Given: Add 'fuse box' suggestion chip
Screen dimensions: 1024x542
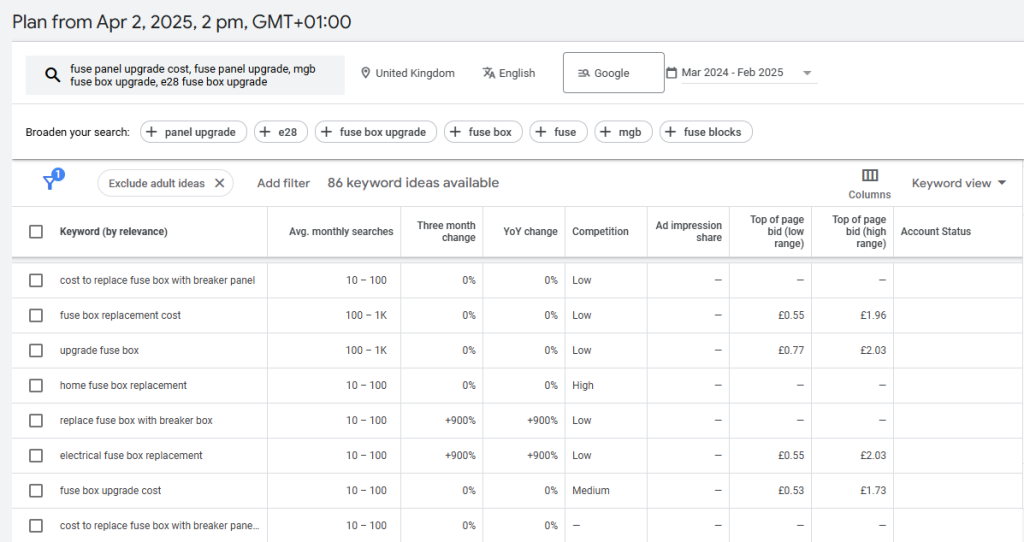Looking at the screenshot, I should click(x=483, y=132).
